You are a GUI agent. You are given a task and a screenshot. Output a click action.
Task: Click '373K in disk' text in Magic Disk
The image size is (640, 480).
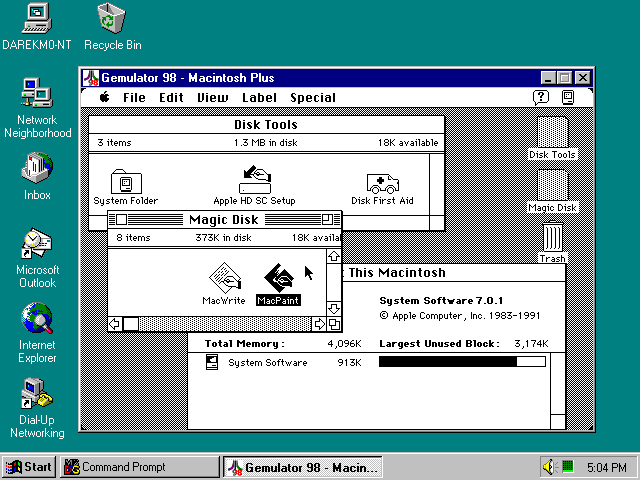(223, 238)
